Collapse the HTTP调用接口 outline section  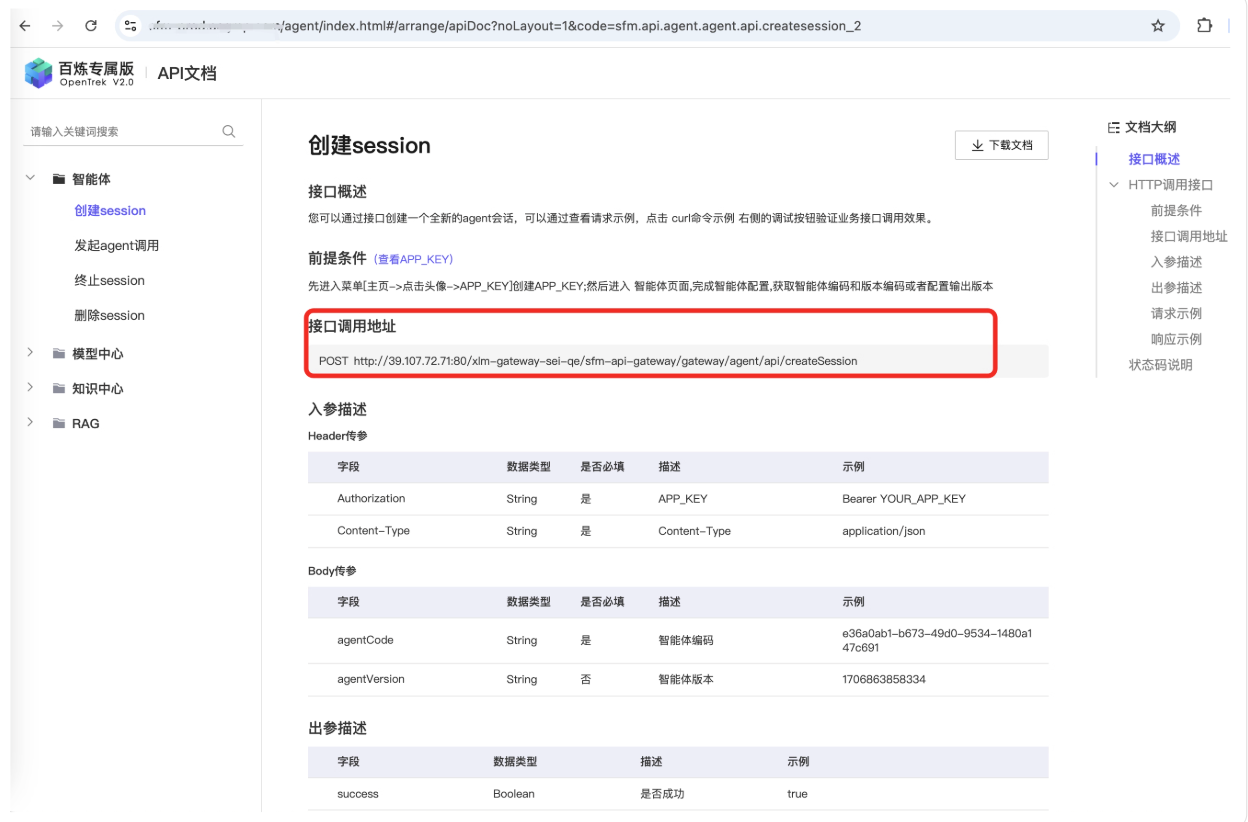point(1114,185)
